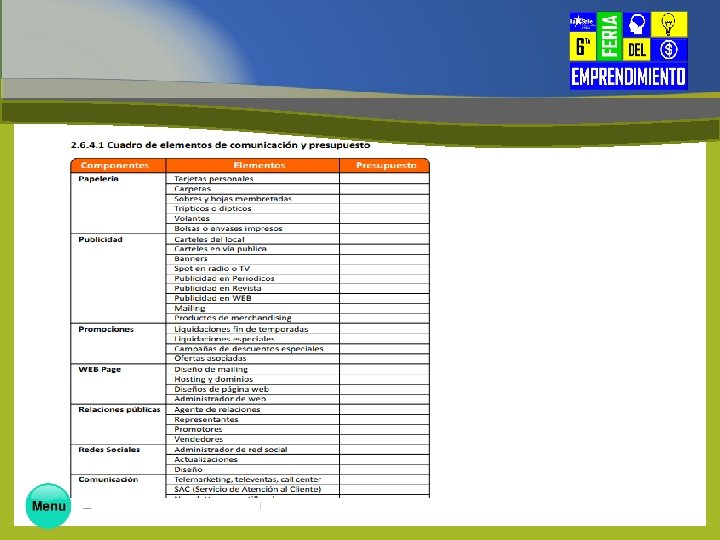Viewport: 720px width, 540px height.
Task: Click the dollar sign icon in logo
Action: pyautogui.click(x=668, y=50)
